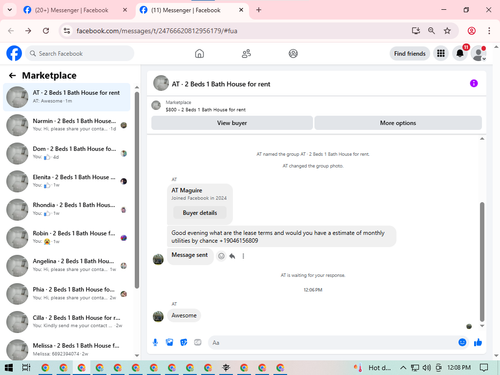Viewport: 500px width, 375px height.
Task: Open the Dom conversation
Action: coord(67,153)
